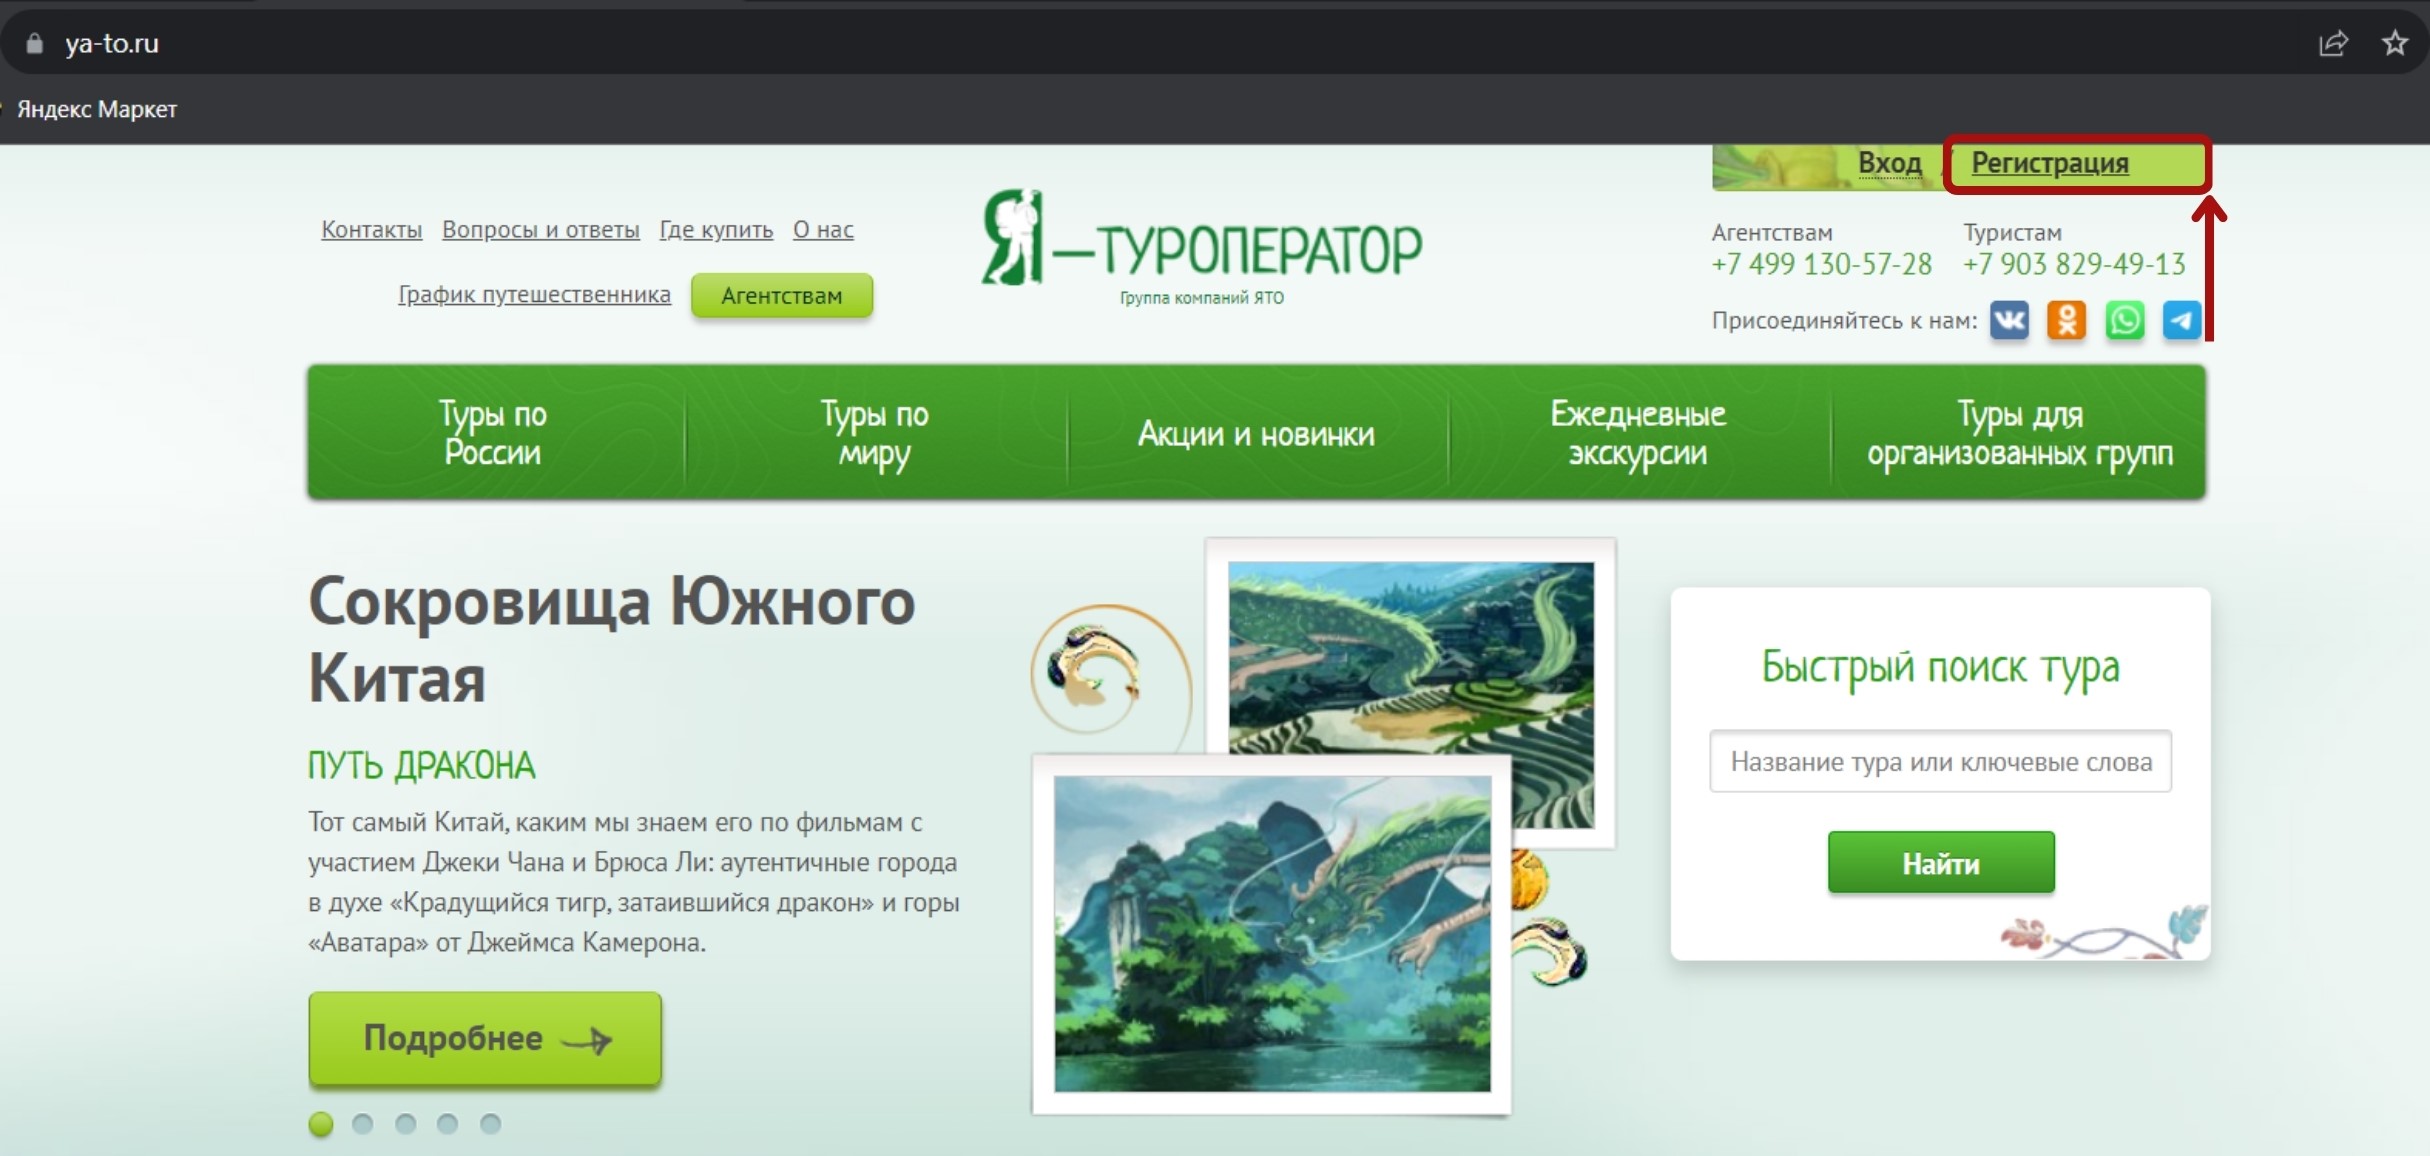2430x1156 pixels.
Task: Open the VK social network icon
Action: click(x=2009, y=321)
